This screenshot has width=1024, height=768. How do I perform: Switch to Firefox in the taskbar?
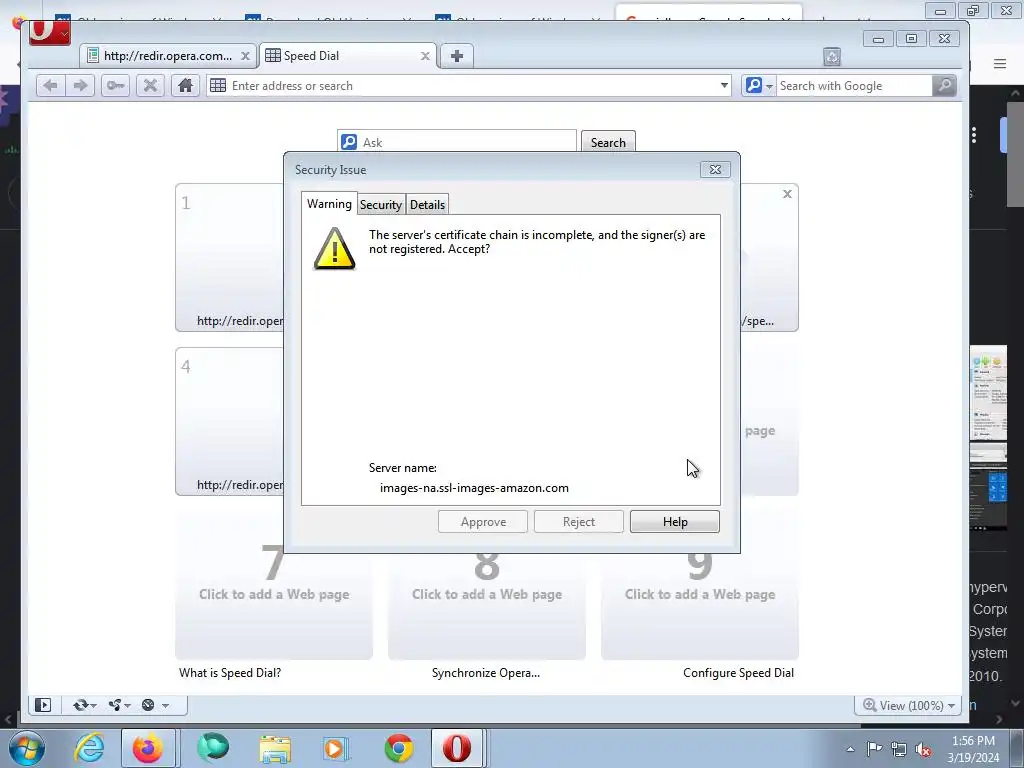[148, 748]
